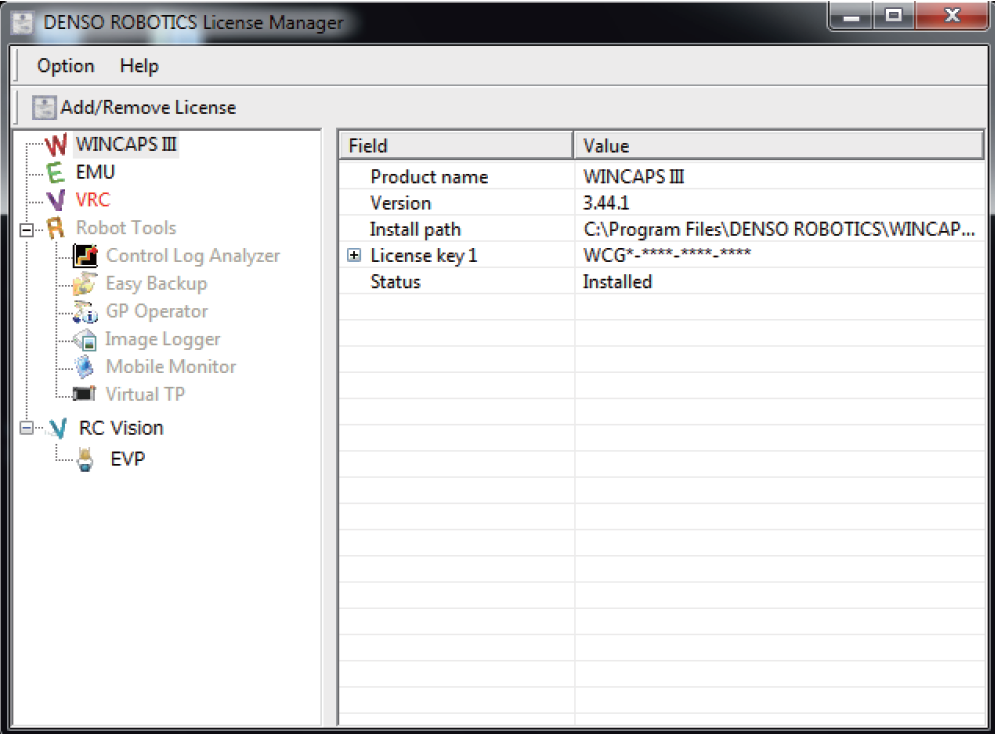Viewport: 995px width, 734px height.
Task: Select Virtual TP label in tree
Action: click(145, 395)
